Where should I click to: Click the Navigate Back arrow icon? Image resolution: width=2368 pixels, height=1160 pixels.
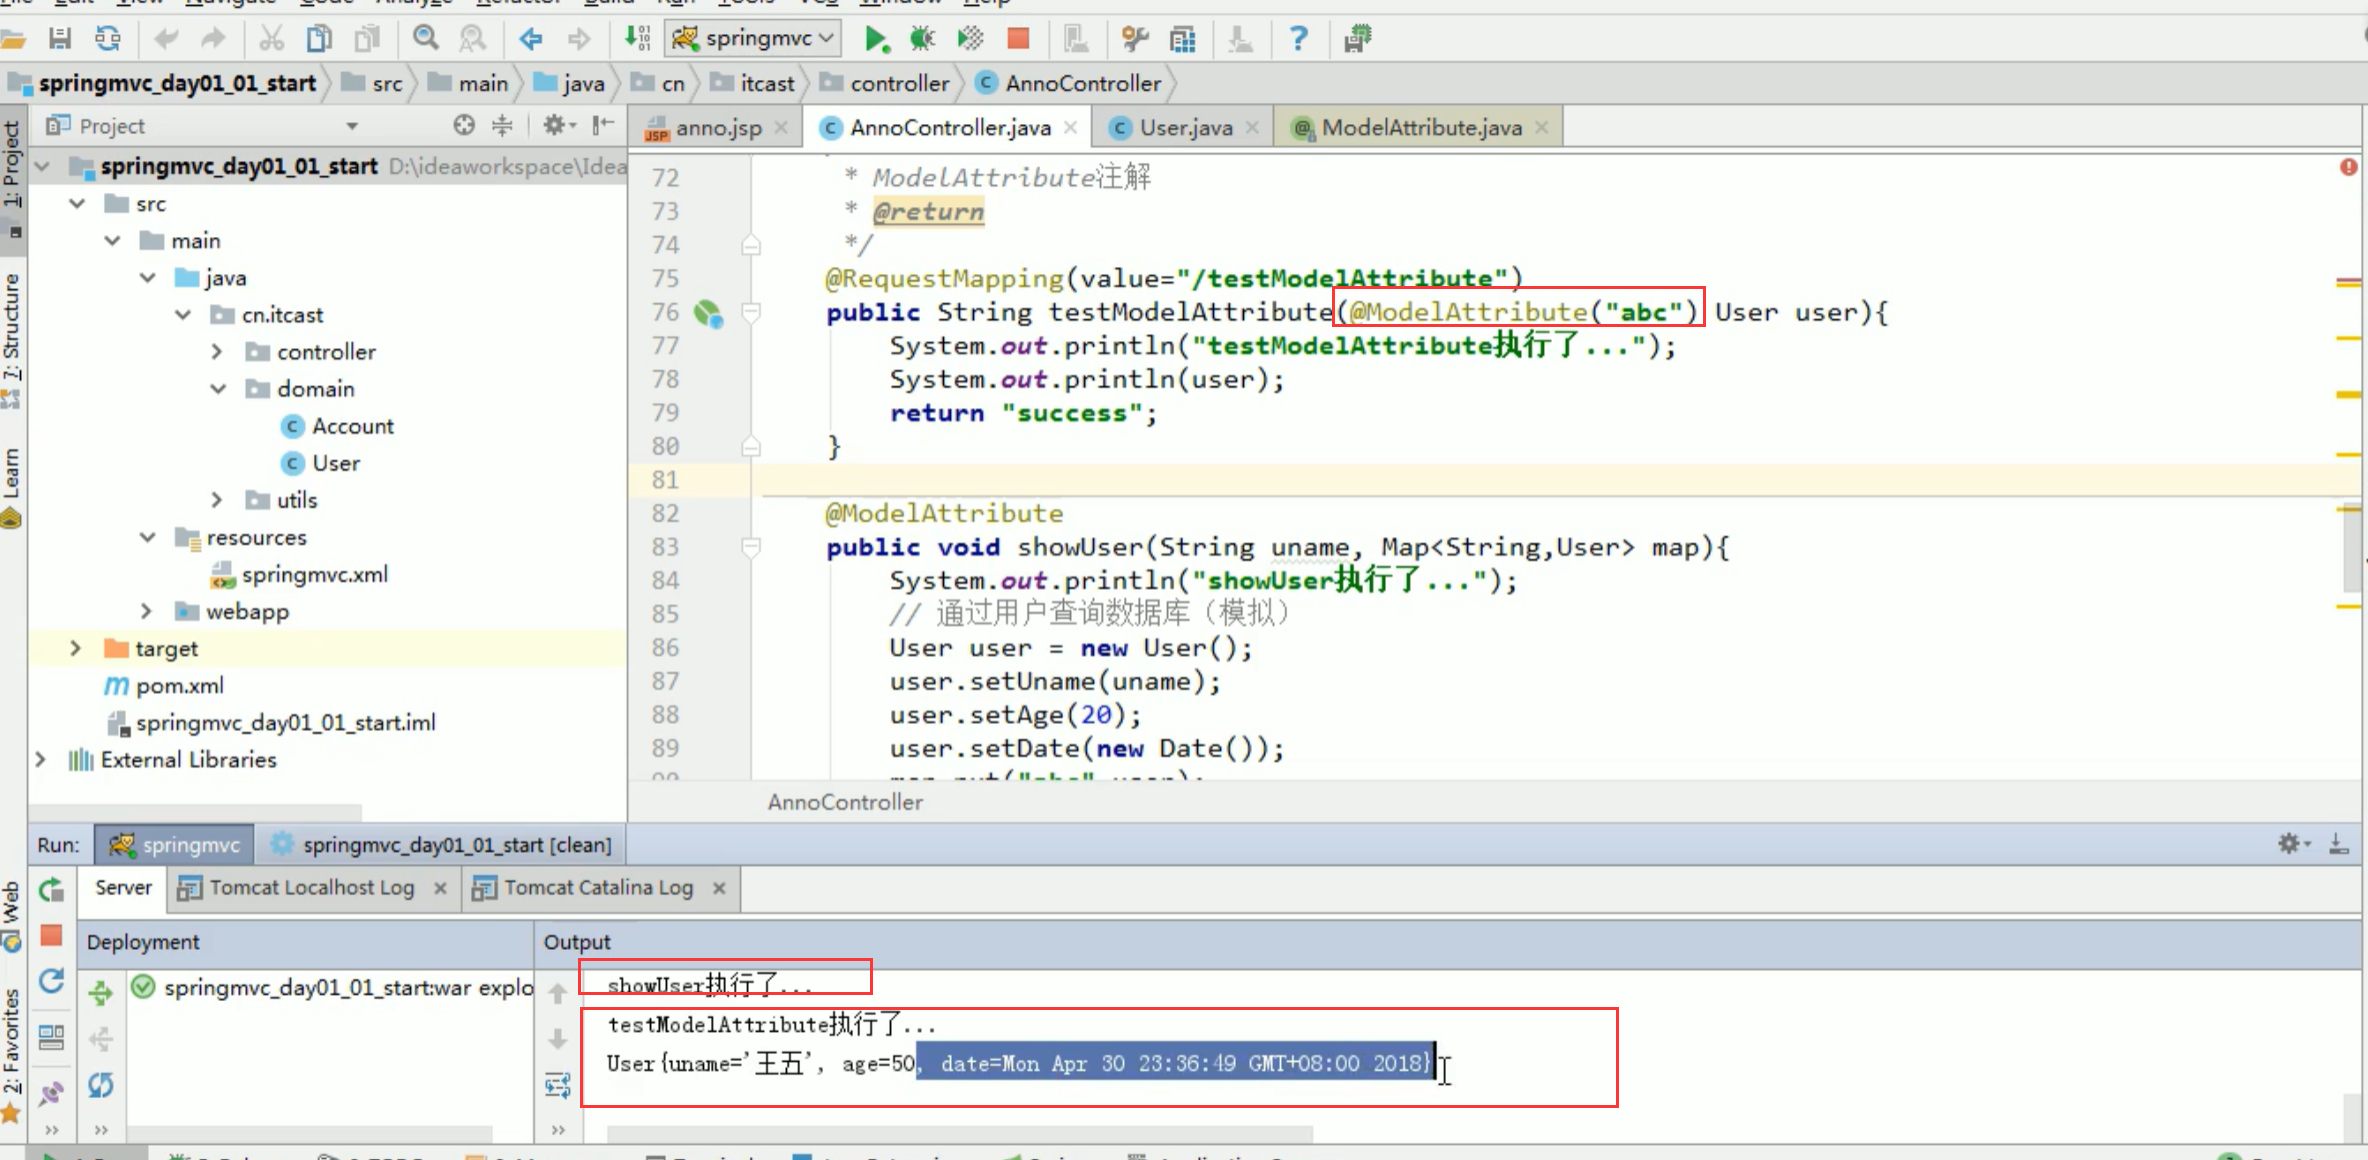[x=530, y=39]
